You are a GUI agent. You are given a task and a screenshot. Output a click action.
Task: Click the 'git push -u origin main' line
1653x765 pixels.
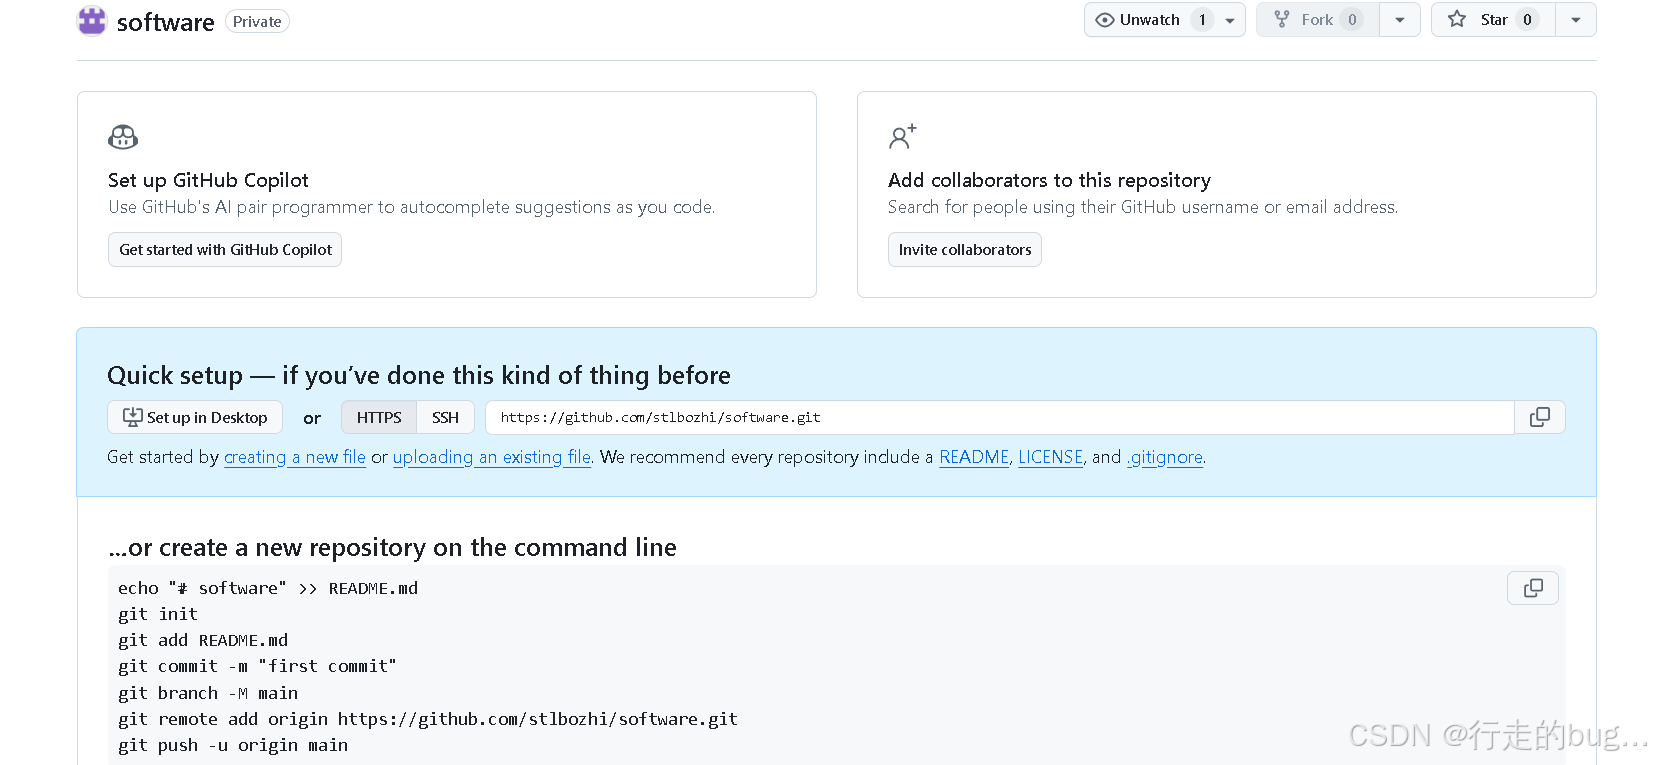tap(233, 745)
